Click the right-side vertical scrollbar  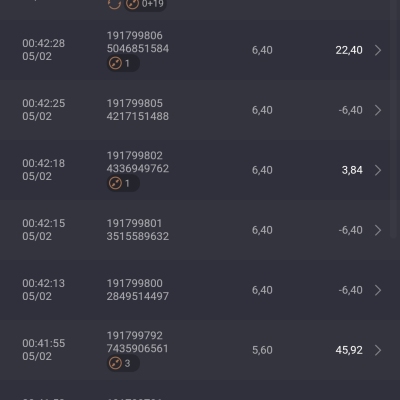394,120
